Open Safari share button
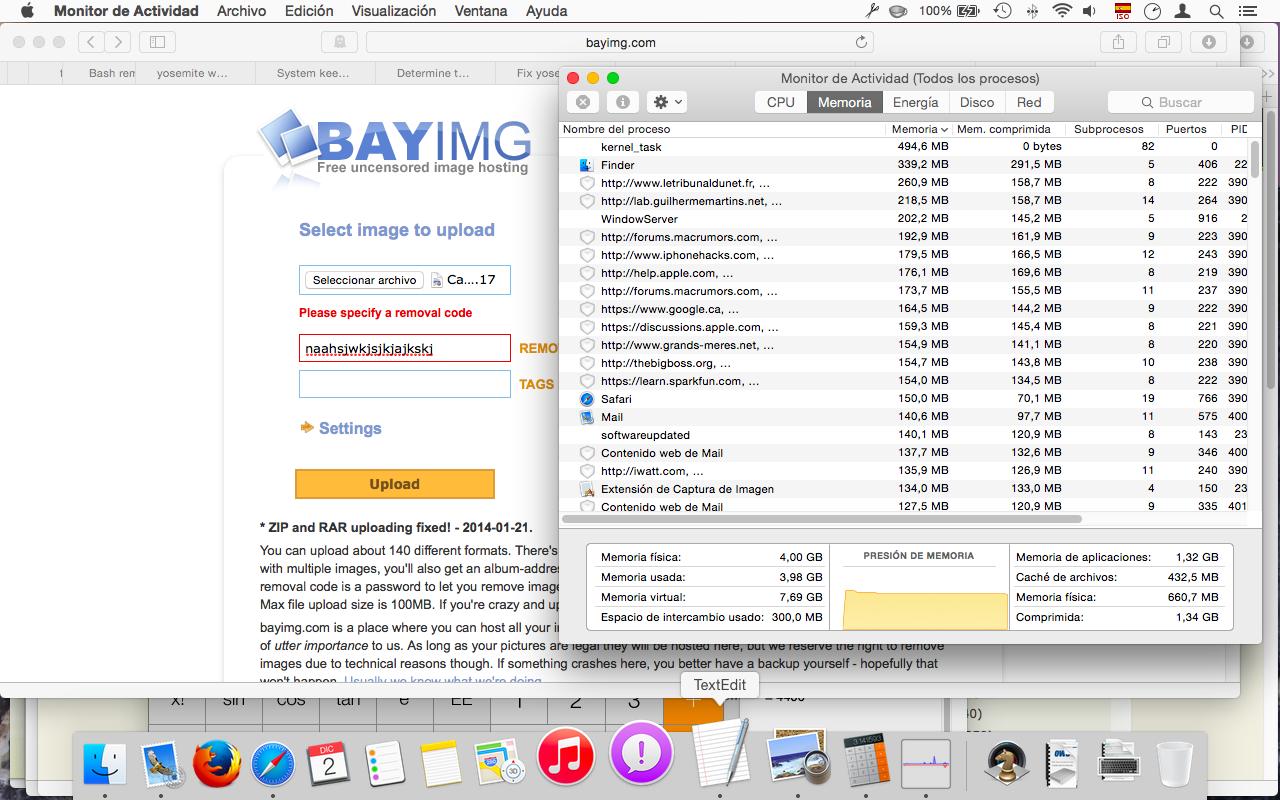This screenshot has height=800, width=1280. coord(1119,42)
